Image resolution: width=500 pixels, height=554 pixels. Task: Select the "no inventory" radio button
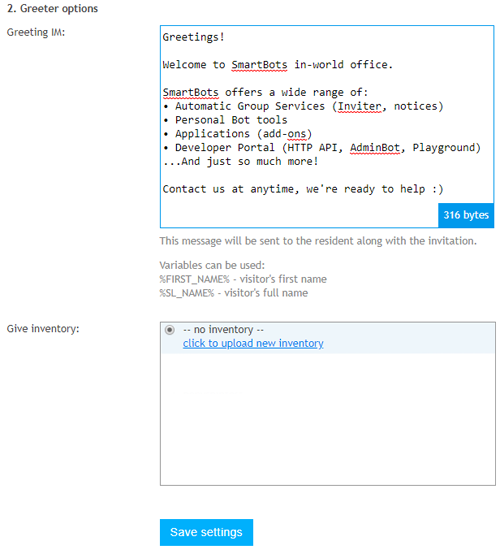pyautogui.click(x=170, y=330)
